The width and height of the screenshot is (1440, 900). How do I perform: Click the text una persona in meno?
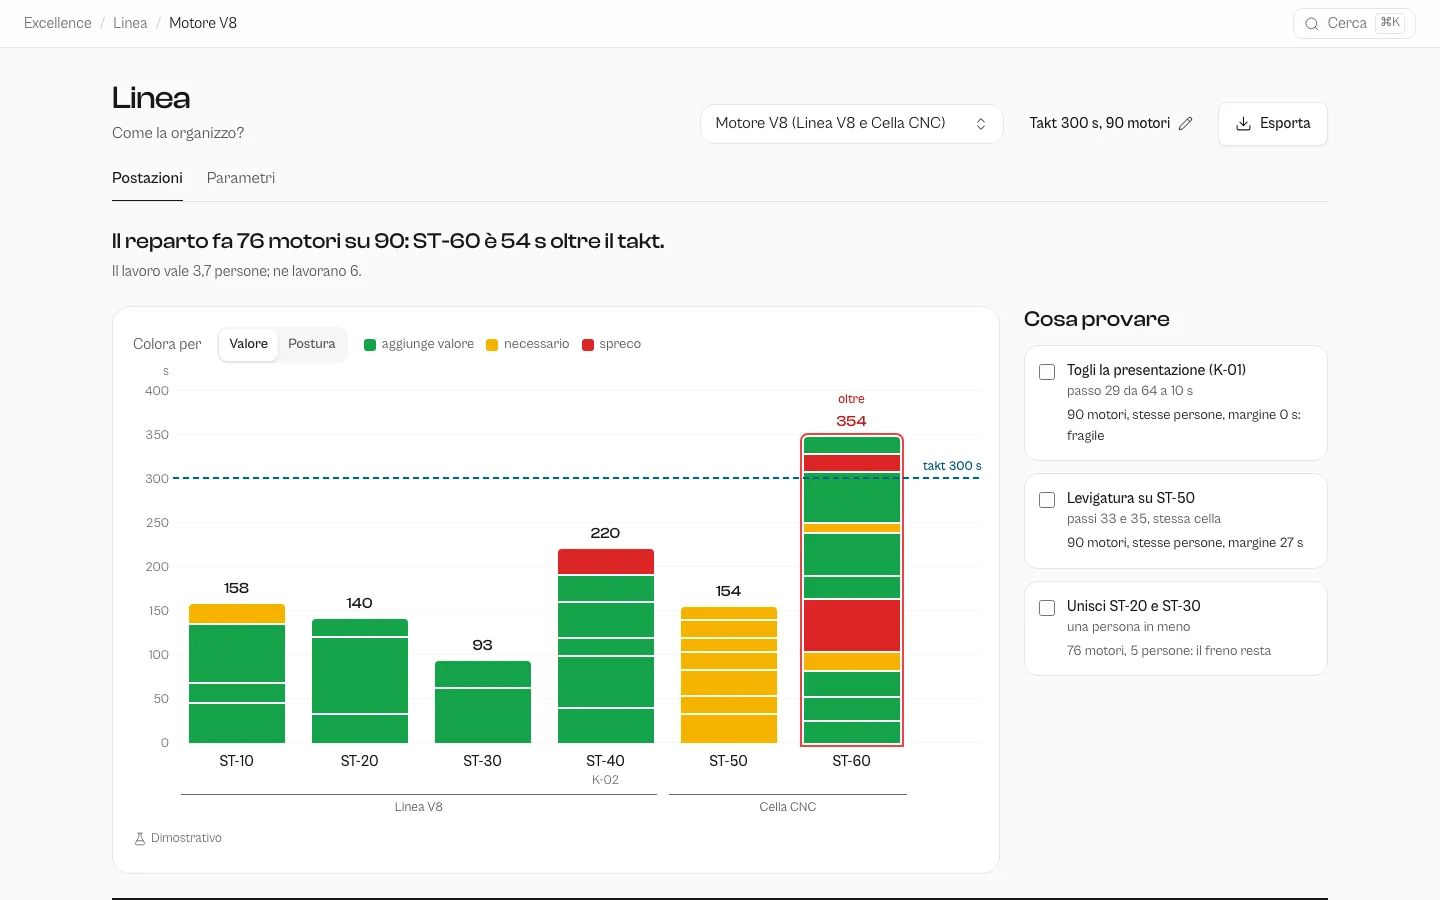[x=1129, y=627]
